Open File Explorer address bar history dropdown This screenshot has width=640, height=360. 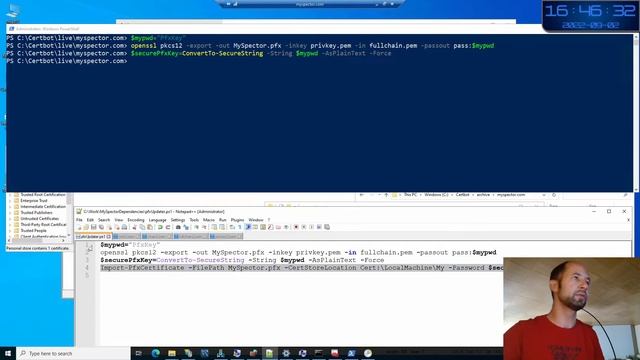[x=544, y=195]
